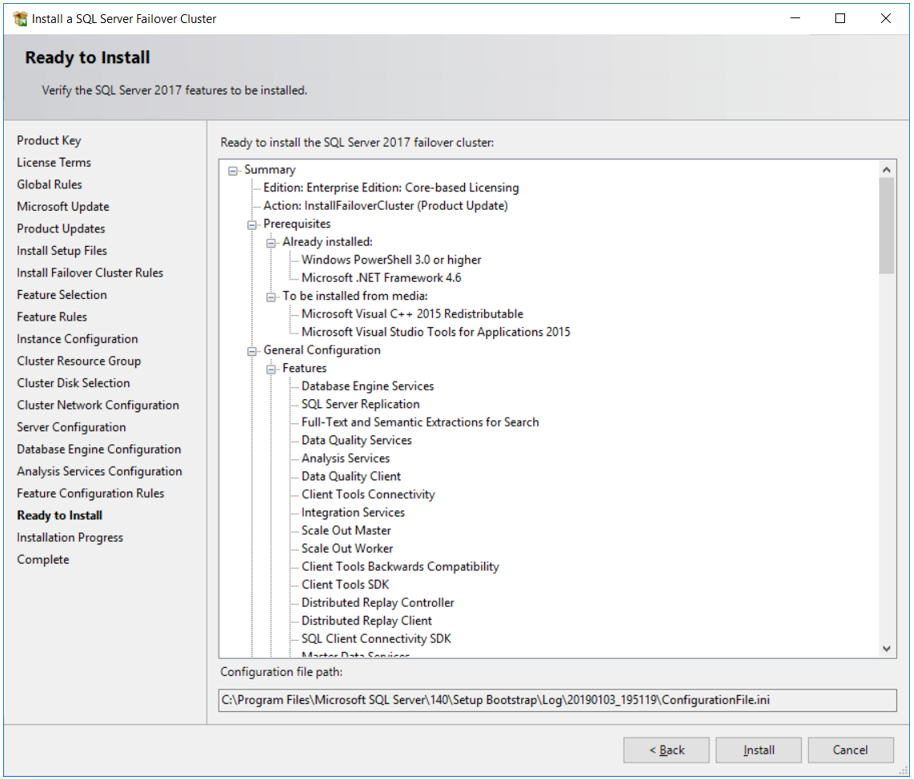This screenshot has height=779, width=914.
Task: Select Distributed Replay Controller feature
Action: pos(378,603)
